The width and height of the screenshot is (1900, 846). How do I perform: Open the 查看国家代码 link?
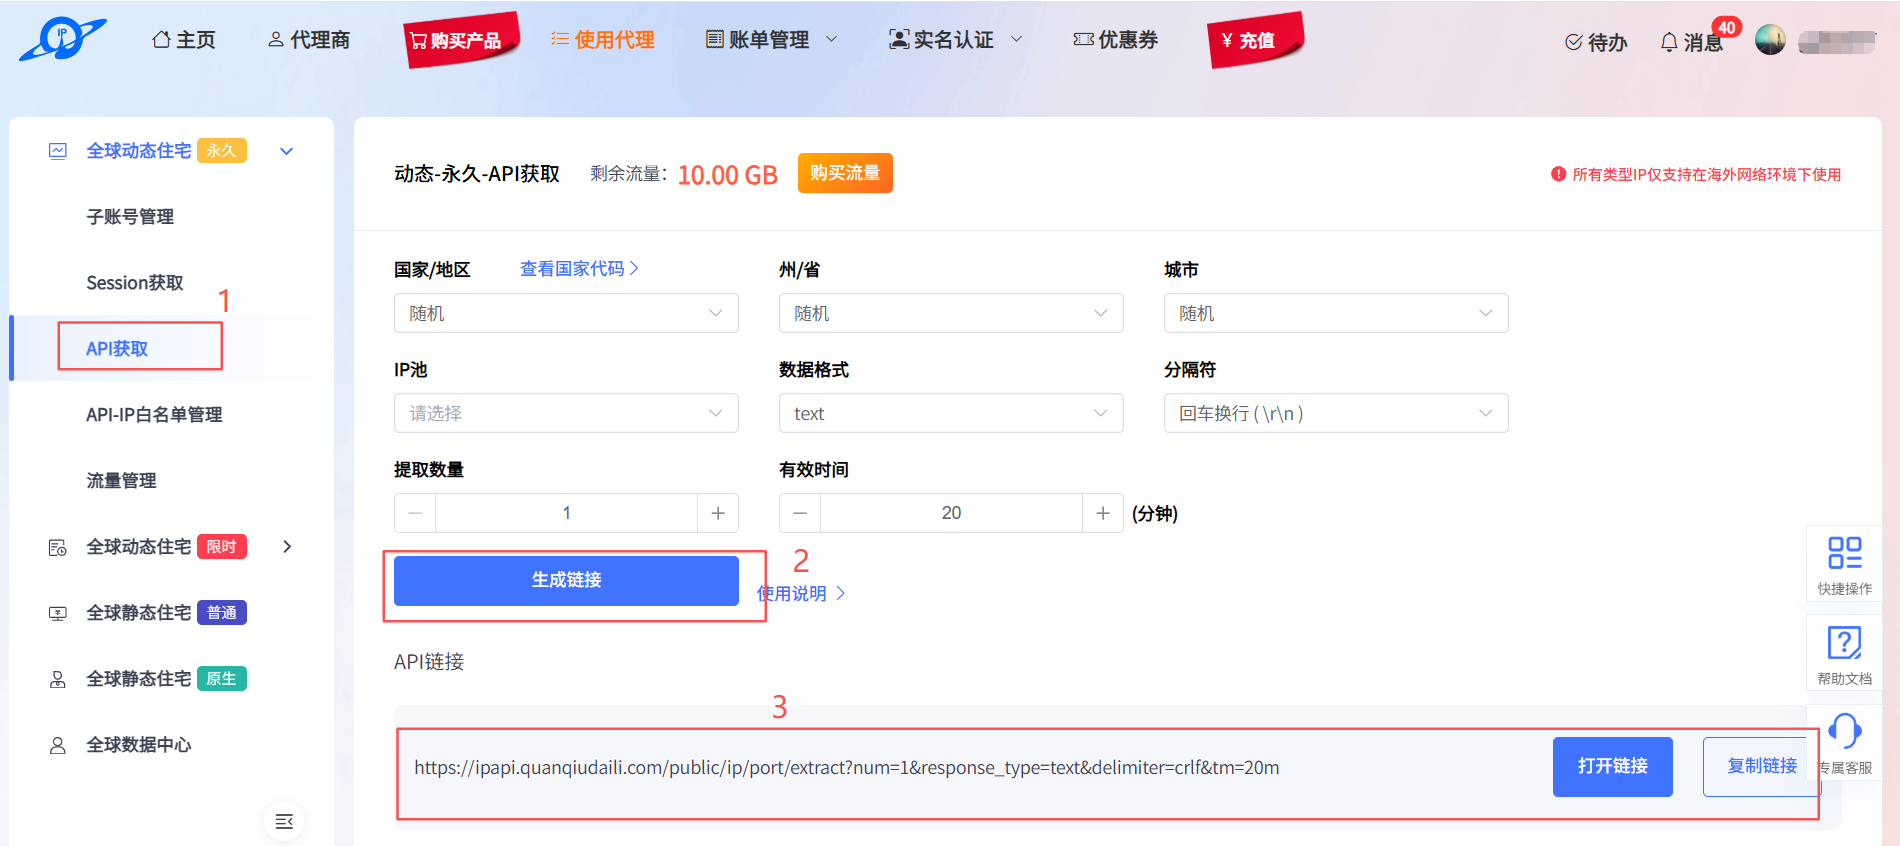coord(578,269)
